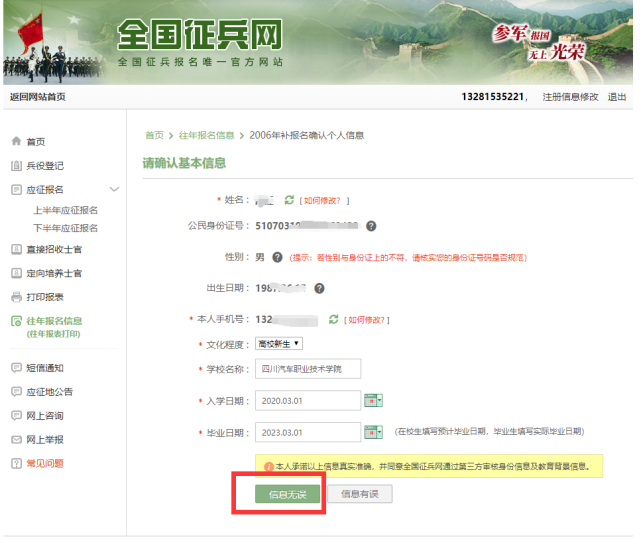
Task: Click 如何修改 link beside the name
Action: [325, 201]
